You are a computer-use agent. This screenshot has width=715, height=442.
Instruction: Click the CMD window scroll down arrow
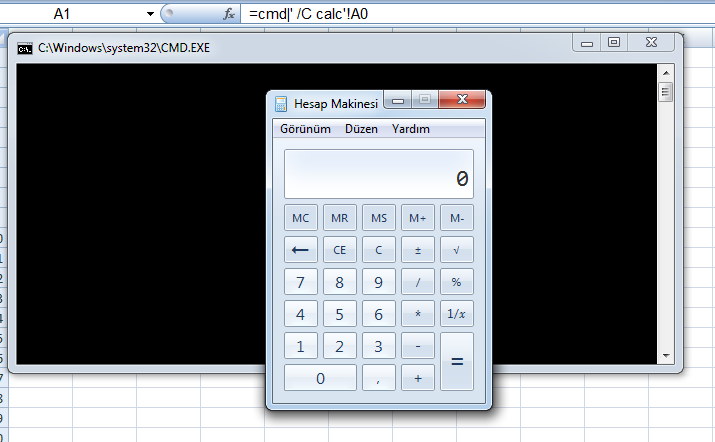(666, 355)
